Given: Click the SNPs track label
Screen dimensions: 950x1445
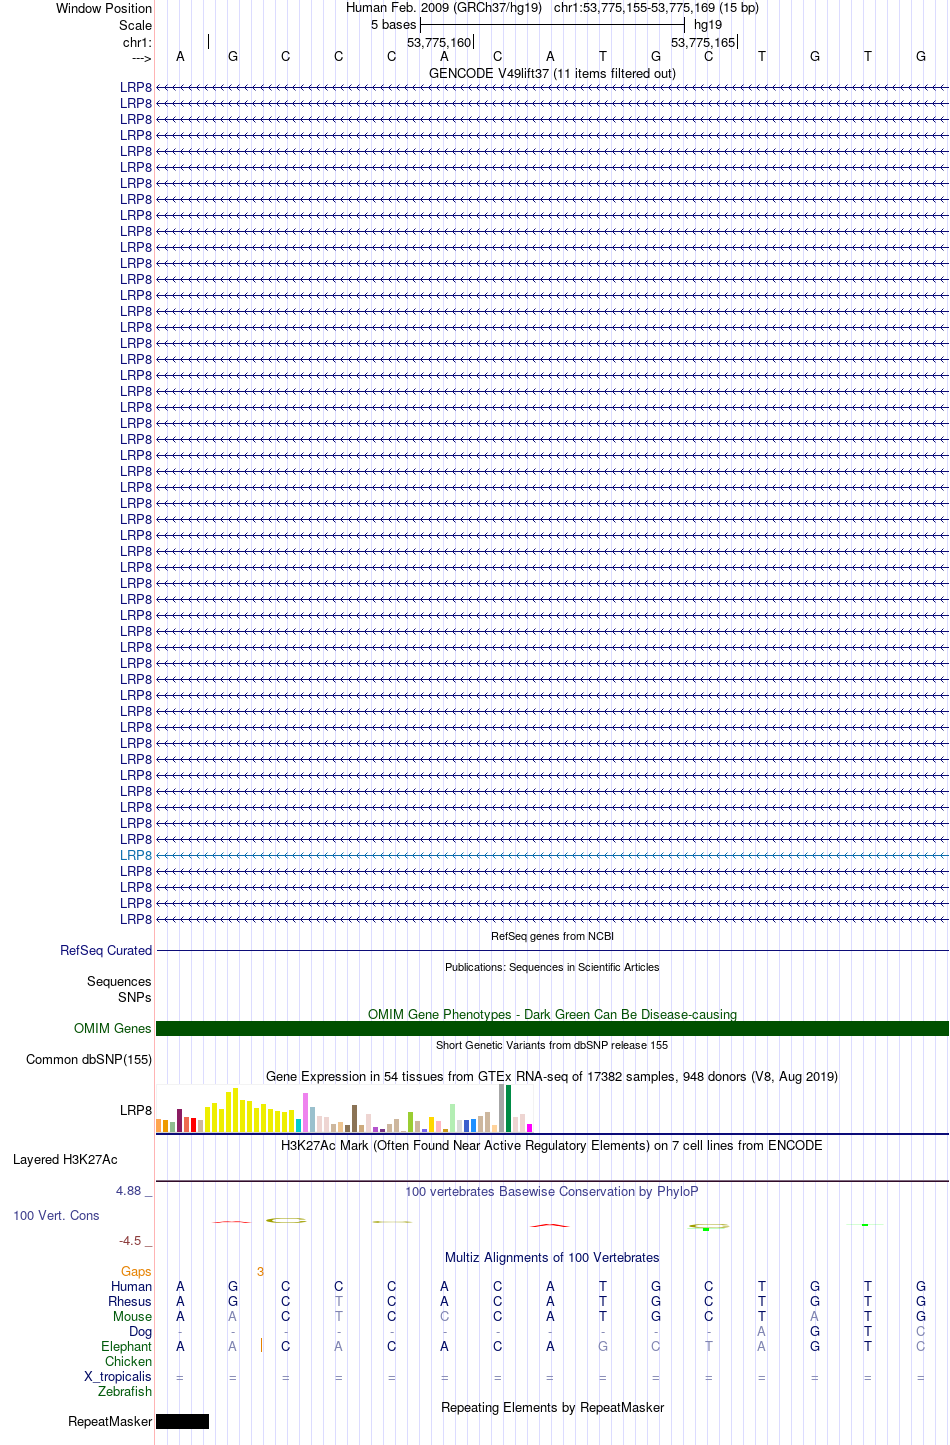Looking at the screenshot, I should tap(135, 998).
